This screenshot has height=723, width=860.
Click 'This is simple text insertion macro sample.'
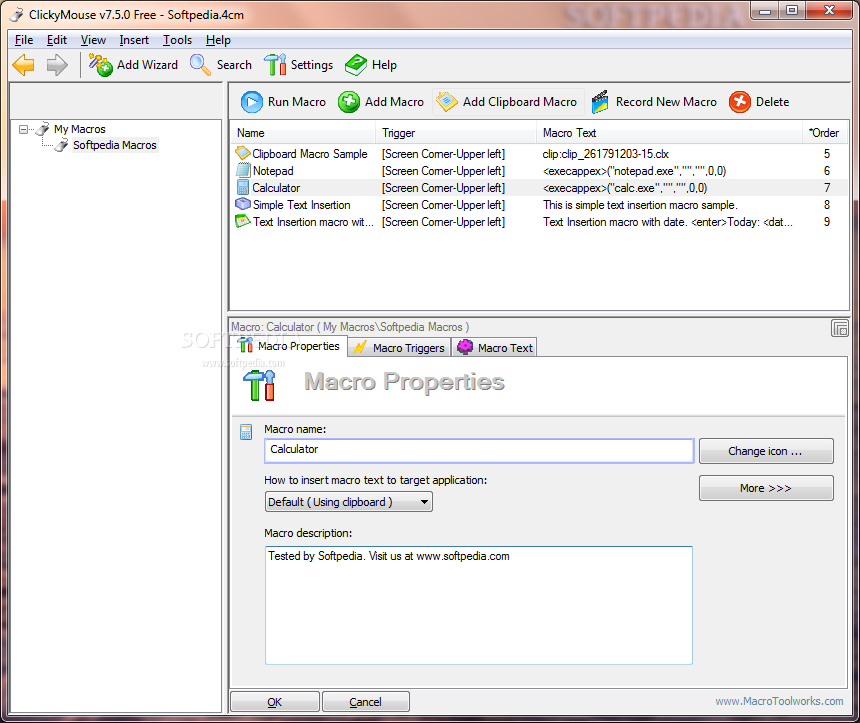tap(640, 205)
